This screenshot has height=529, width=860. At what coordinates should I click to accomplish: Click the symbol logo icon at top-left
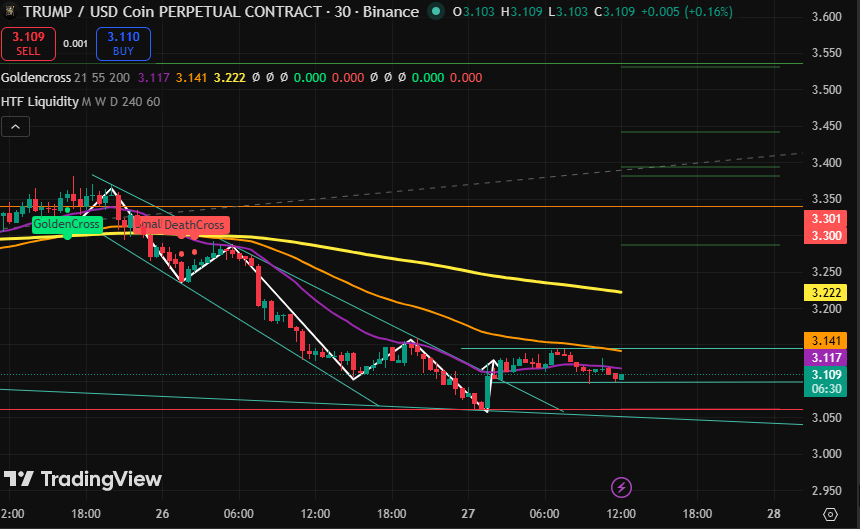pyautogui.click(x=9, y=11)
